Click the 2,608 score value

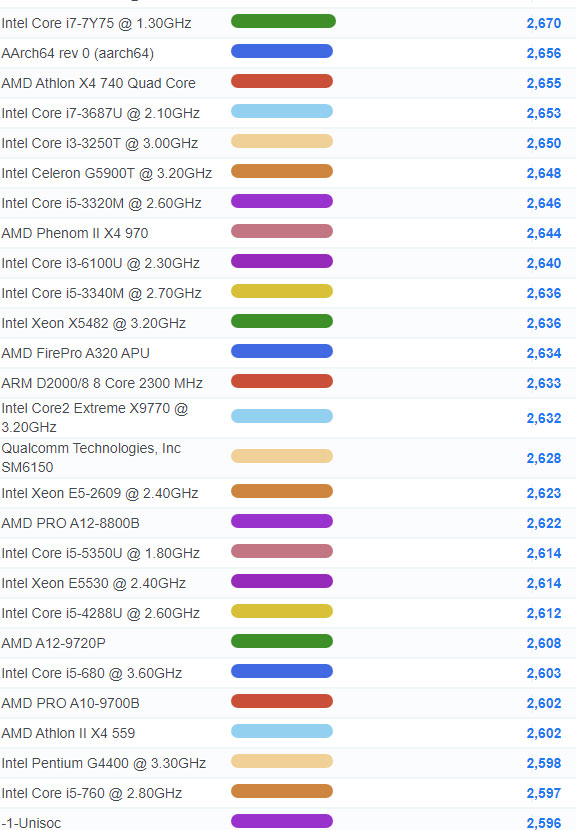pos(544,643)
